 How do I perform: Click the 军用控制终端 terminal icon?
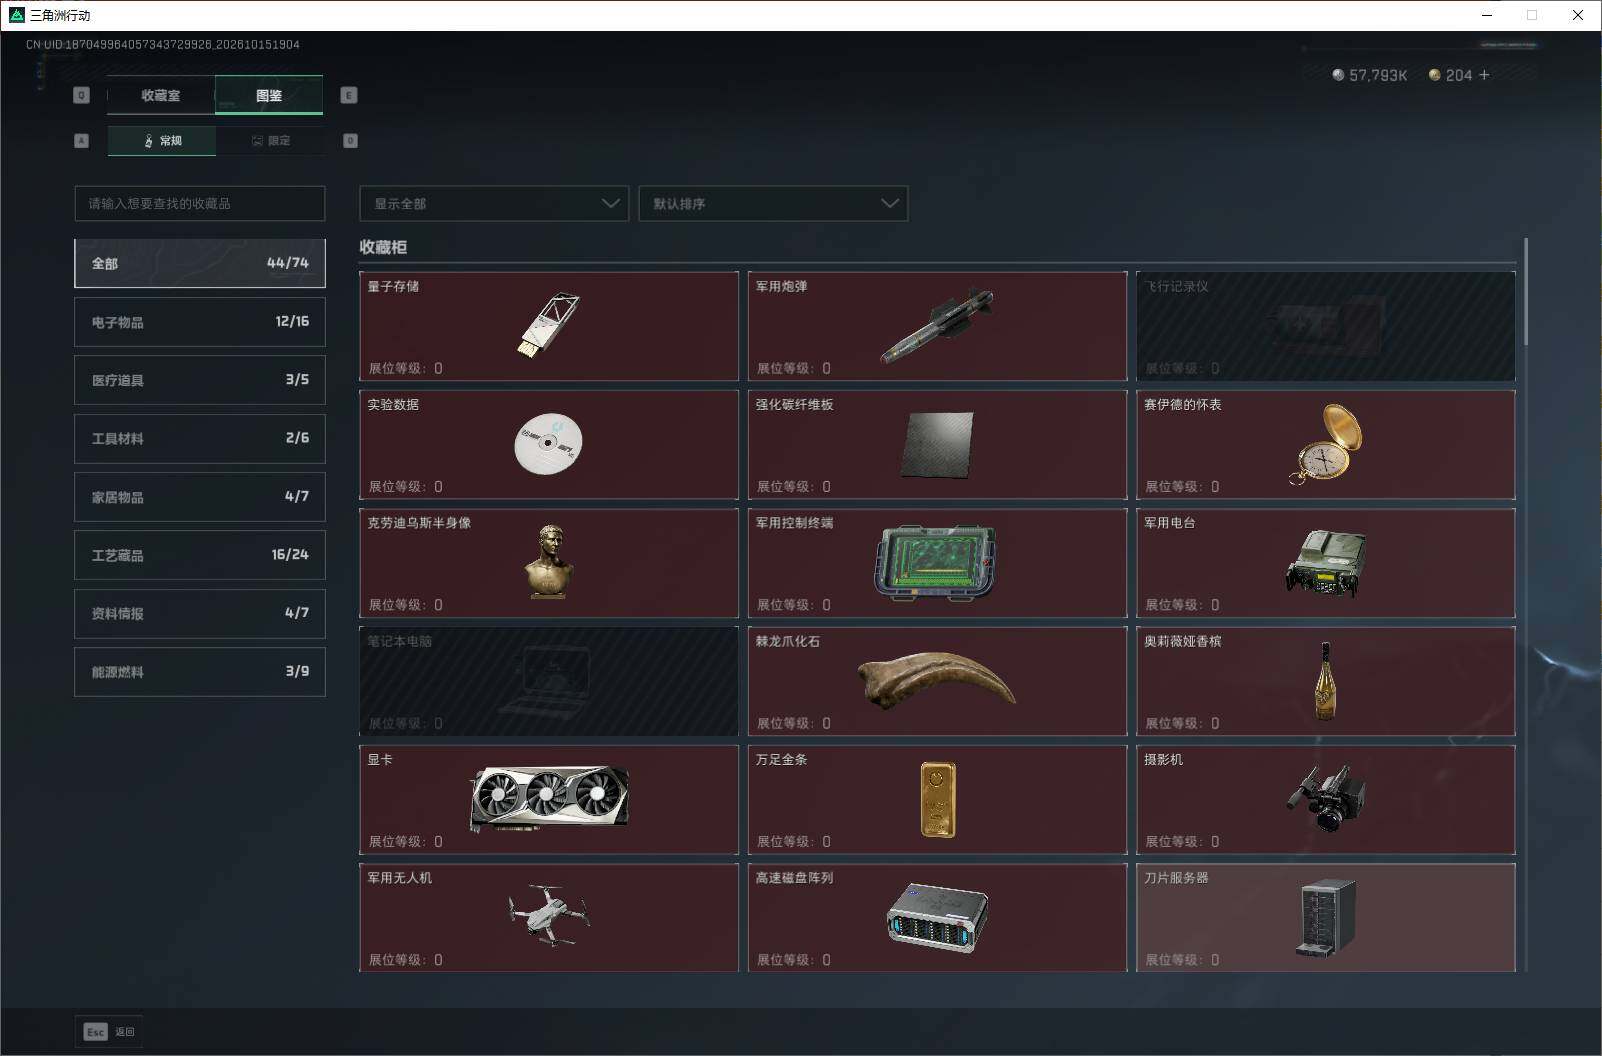[936, 563]
